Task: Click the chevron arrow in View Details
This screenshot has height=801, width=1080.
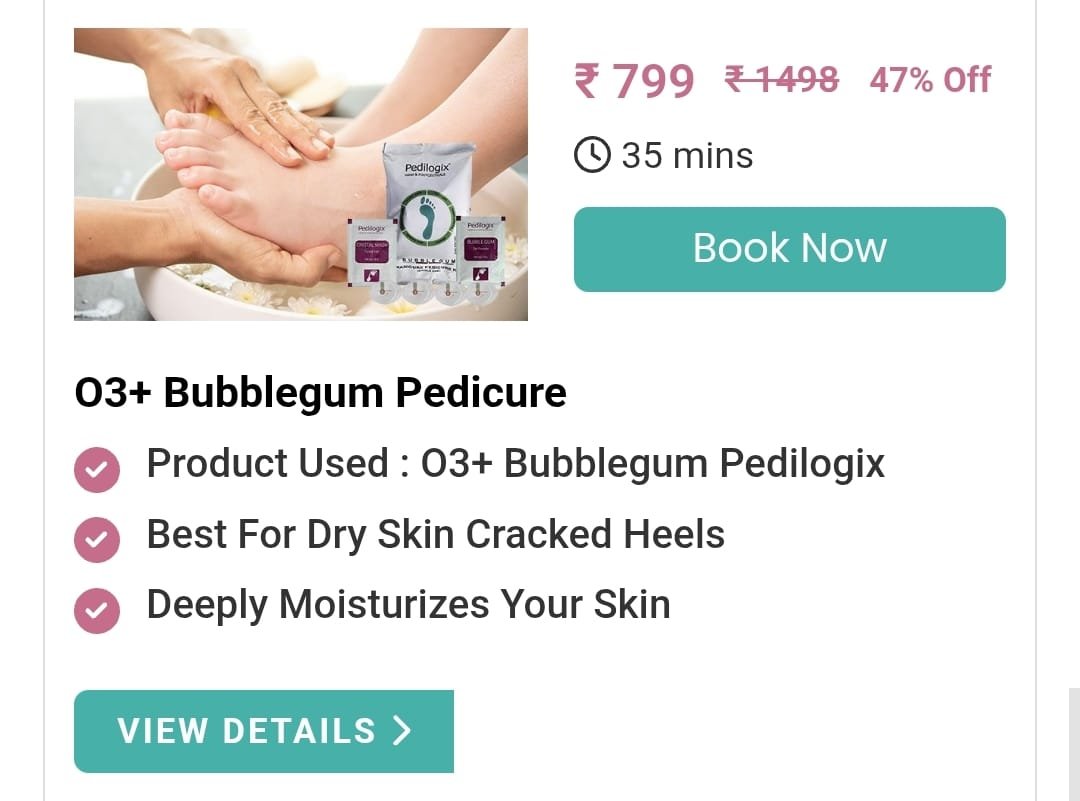Action: pos(402,731)
